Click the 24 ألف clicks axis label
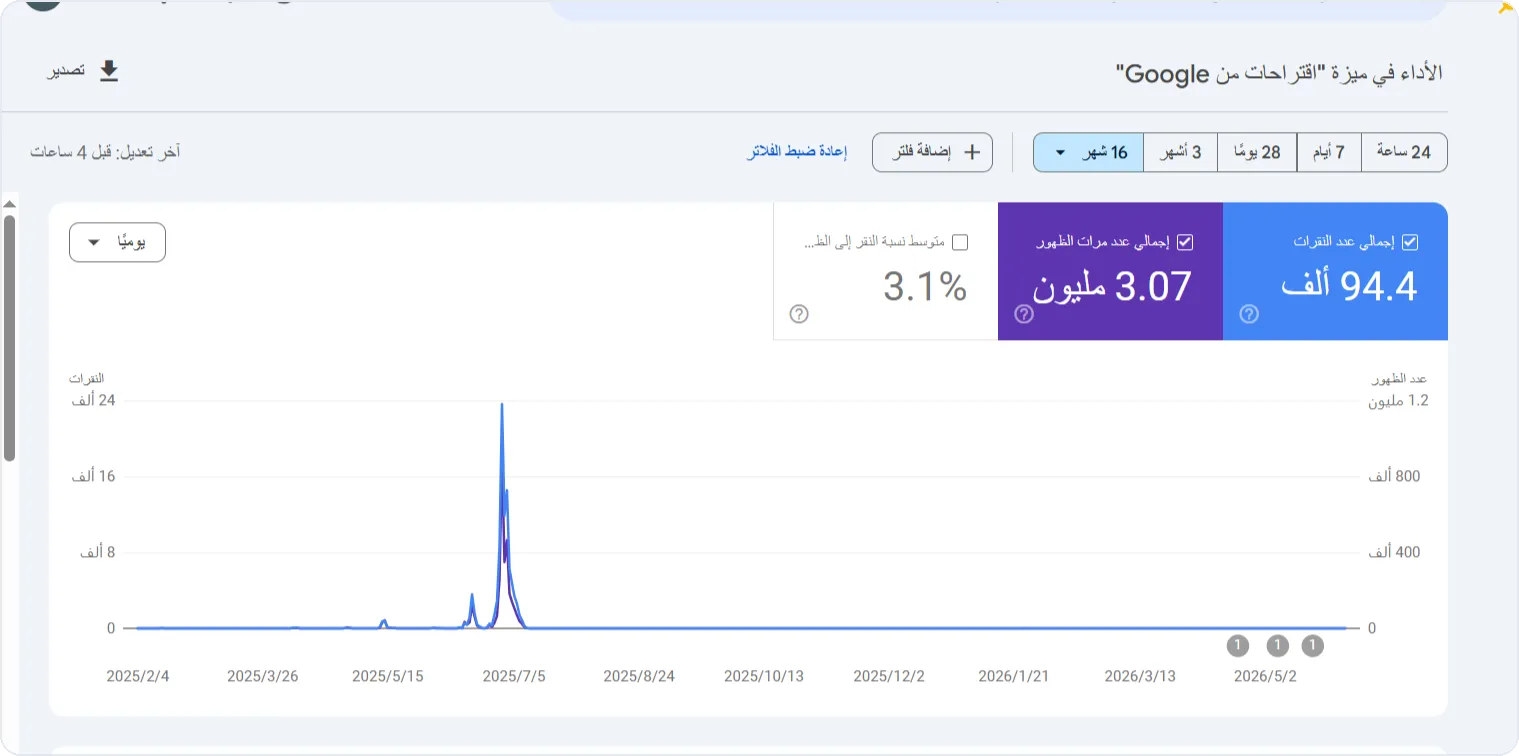Image resolution: width=1519 pixels, height=756 pixels. (93, 400)
